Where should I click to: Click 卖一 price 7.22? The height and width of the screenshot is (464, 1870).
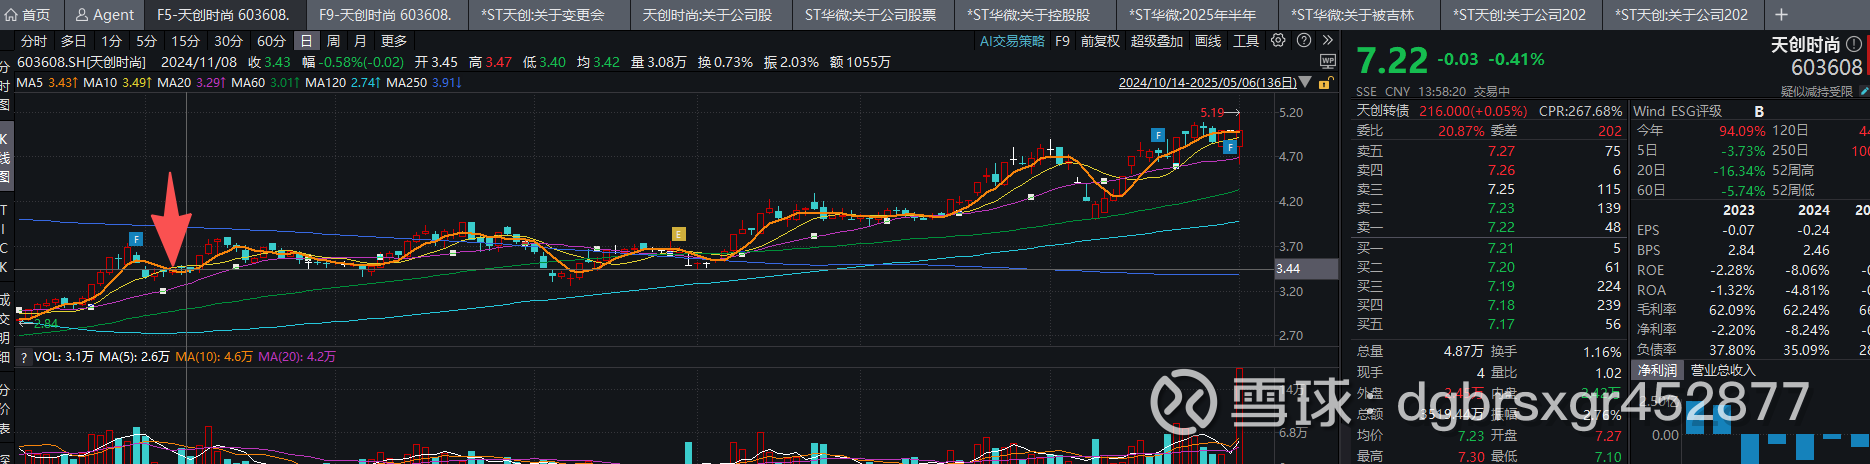(x=1501, y=227)
